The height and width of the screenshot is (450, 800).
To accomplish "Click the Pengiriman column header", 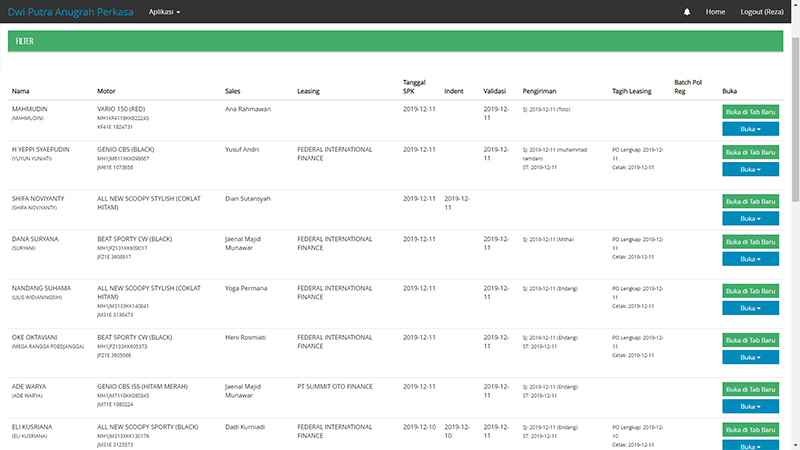I will pos(539,91).
